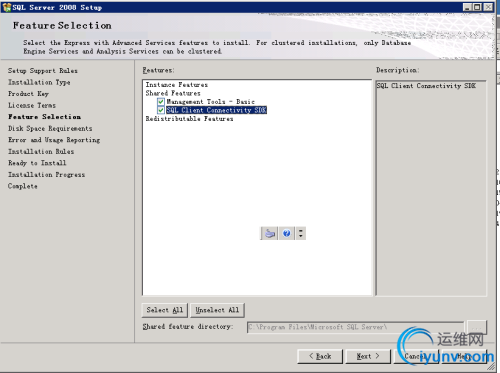Close the SQL Server 2008 Setup window

[x=488, y=7]
